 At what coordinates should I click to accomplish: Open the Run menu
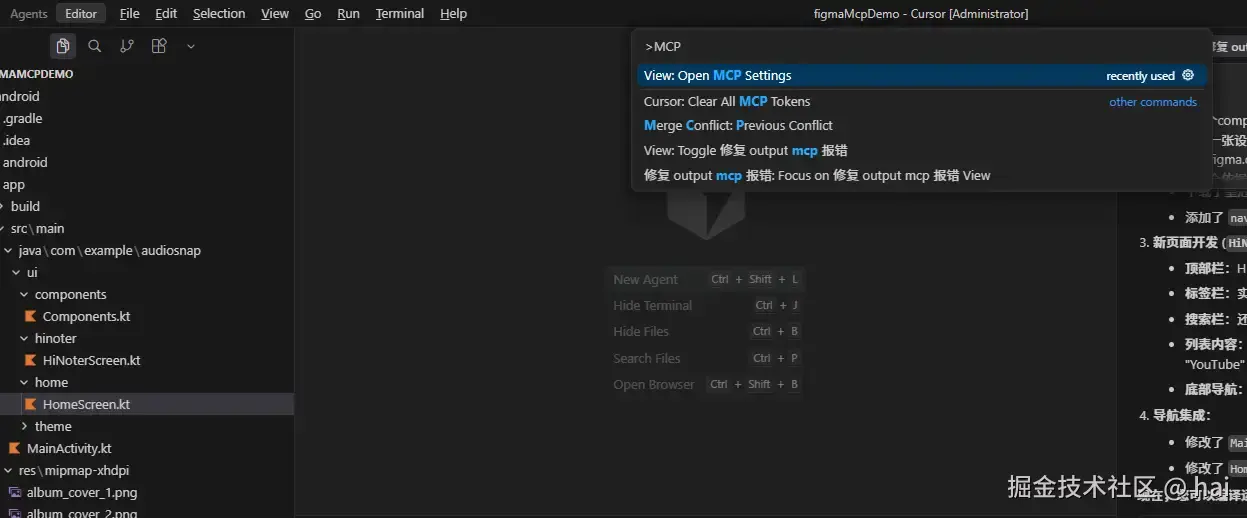tap(348, 14)
